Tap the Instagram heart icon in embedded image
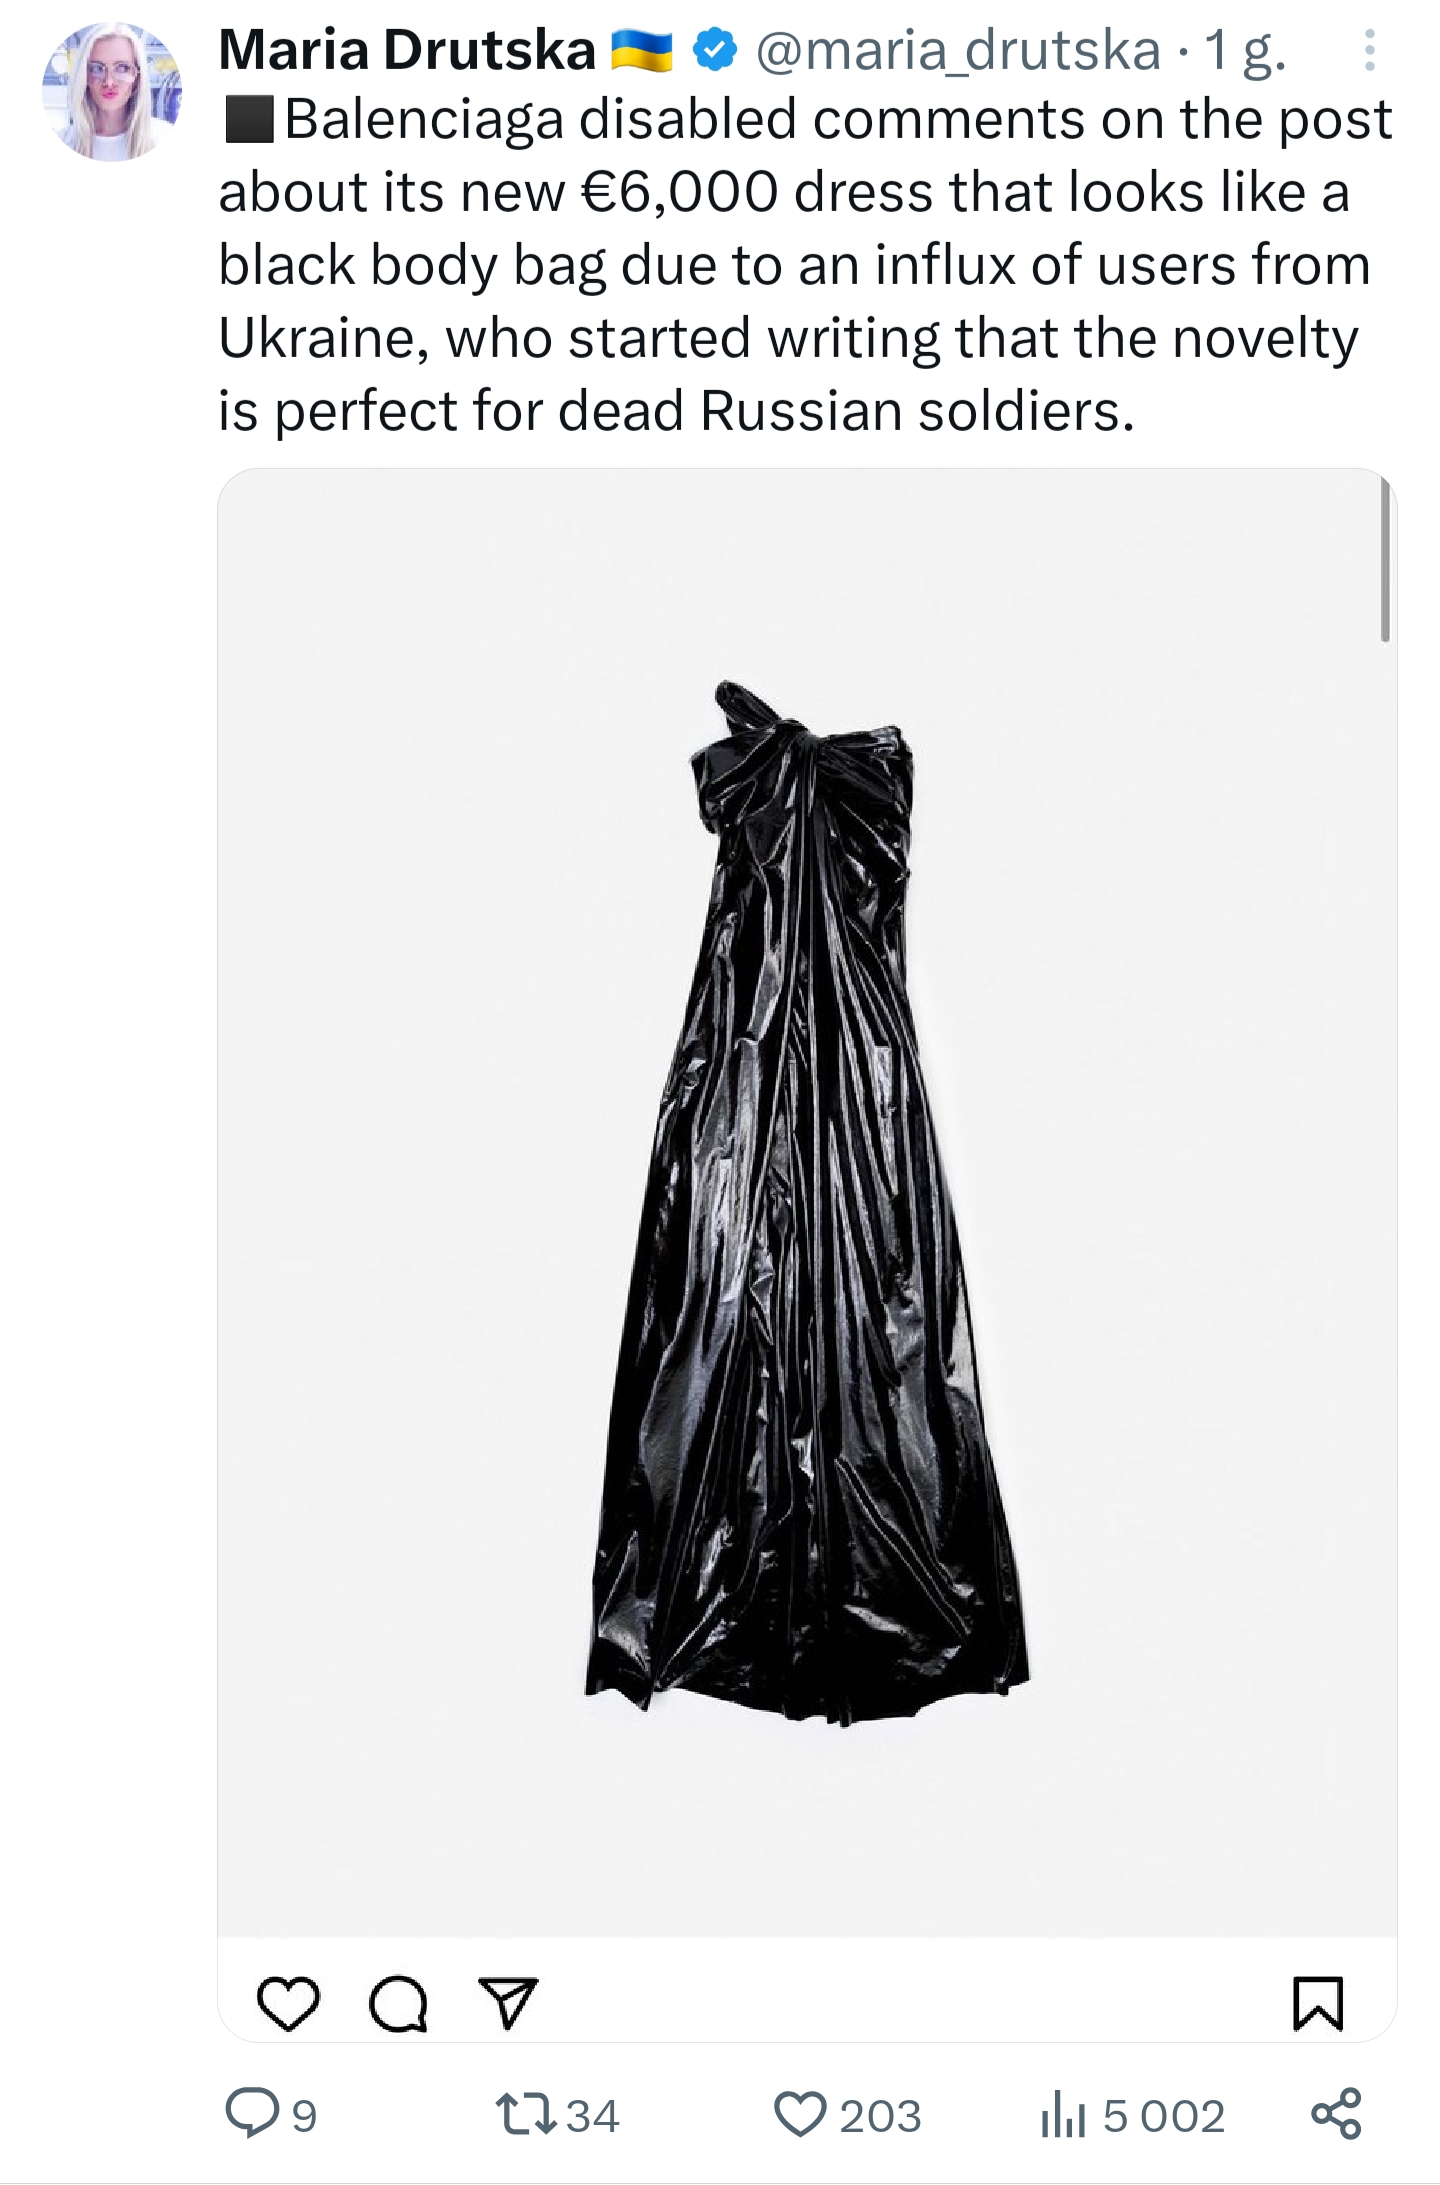 pos(288,2003)
